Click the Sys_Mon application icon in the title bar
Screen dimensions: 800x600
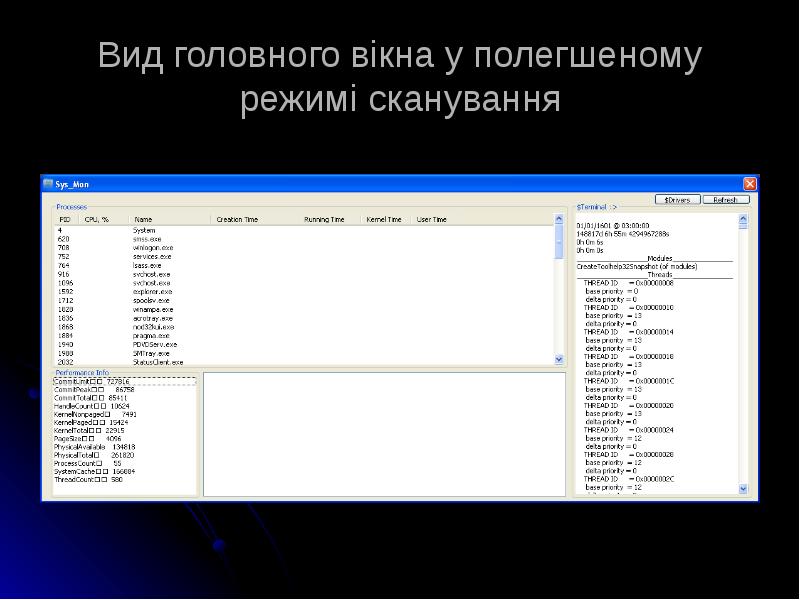coord(48,183)
